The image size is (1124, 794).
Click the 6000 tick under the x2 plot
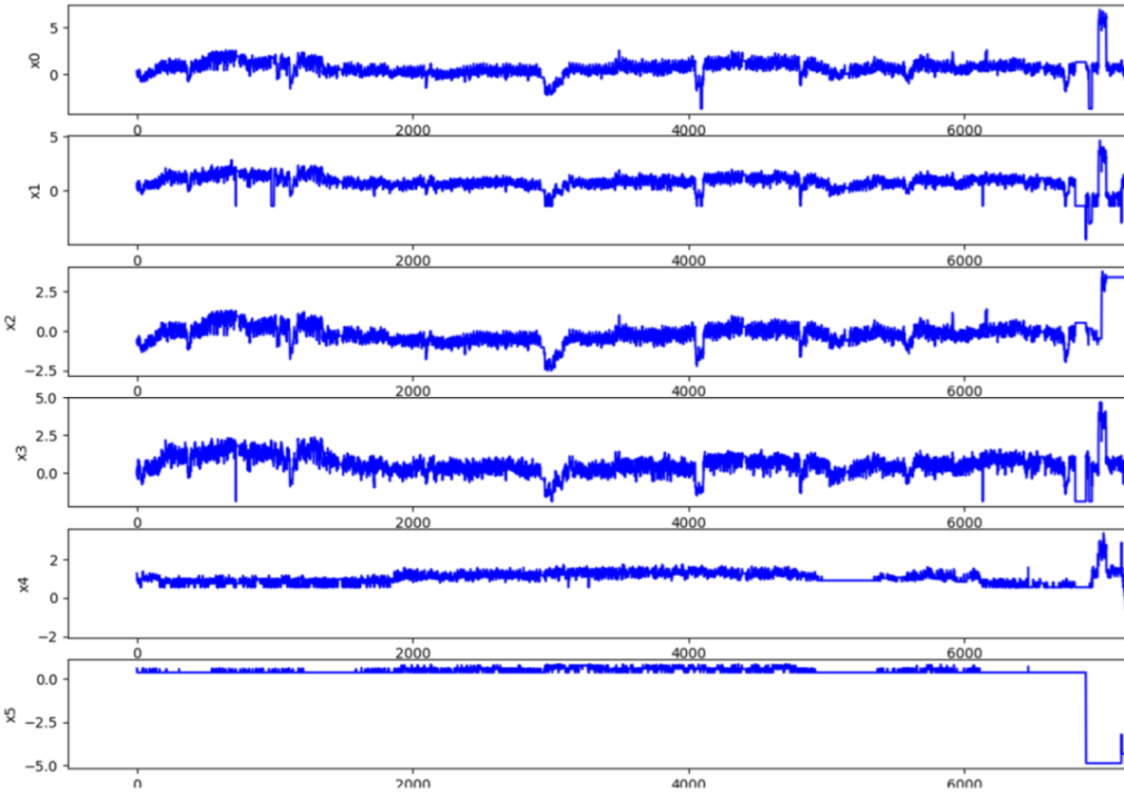click(964, 391)
